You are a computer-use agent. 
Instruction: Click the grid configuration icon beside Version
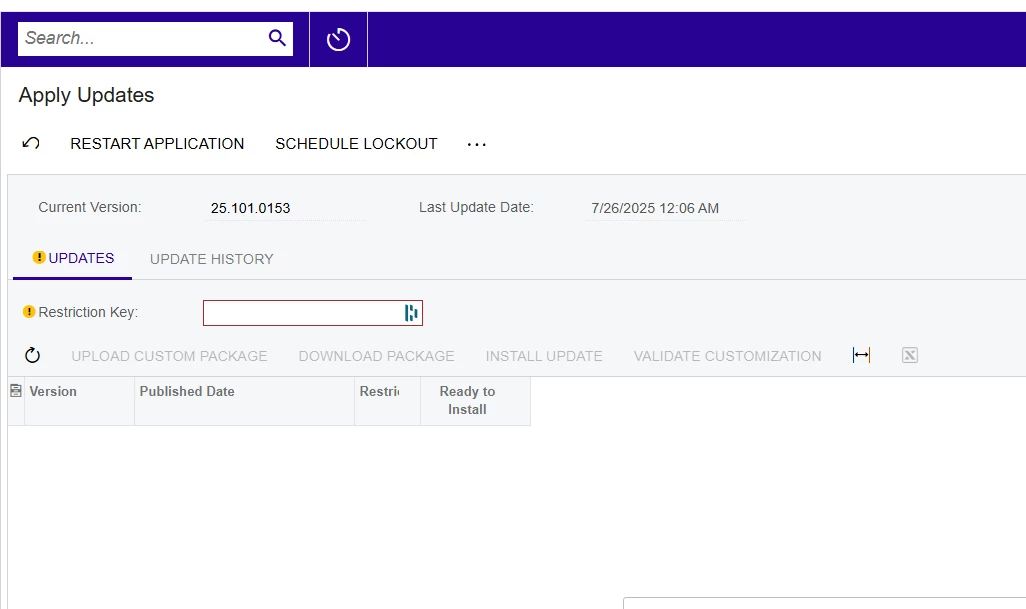pyautogui.click(x=16, y=391)
